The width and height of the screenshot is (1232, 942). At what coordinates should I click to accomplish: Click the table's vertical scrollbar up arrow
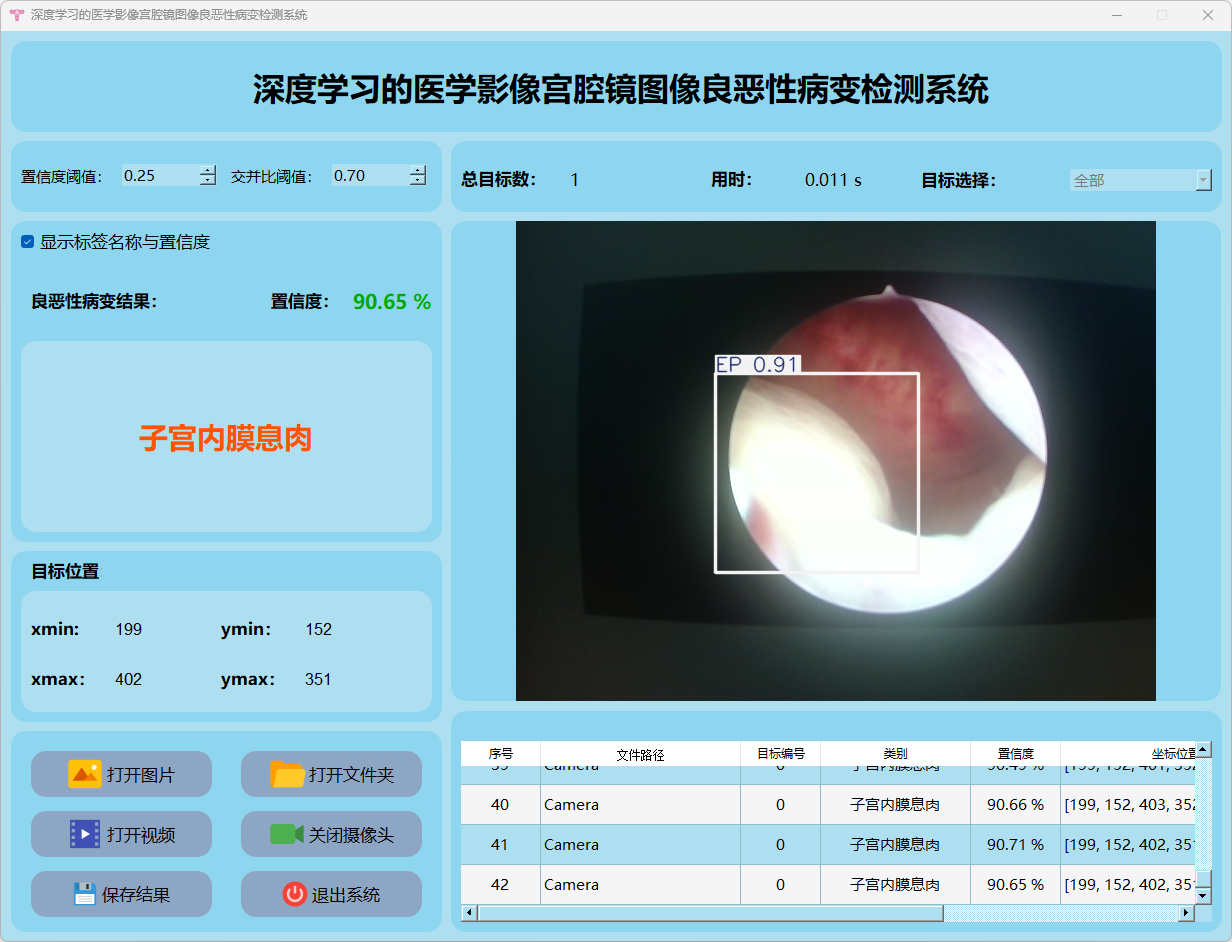(1204, 749)
